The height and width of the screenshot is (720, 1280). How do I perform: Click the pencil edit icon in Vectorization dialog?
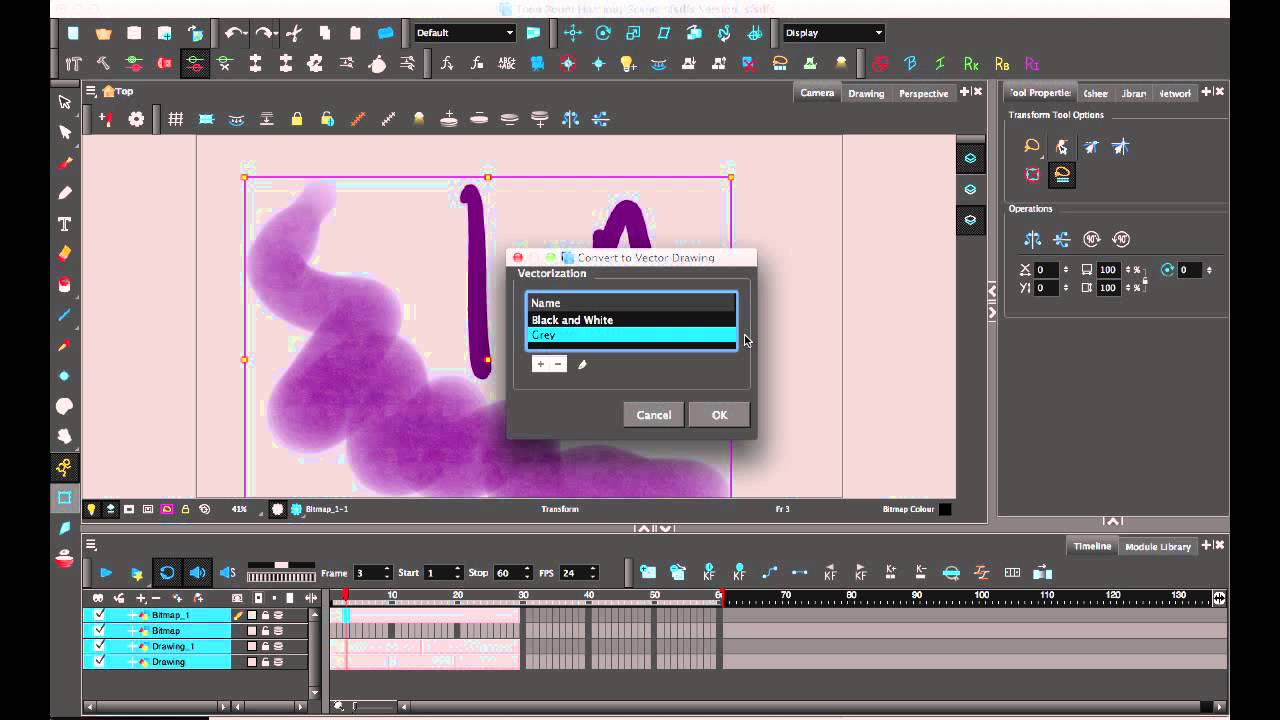(582, 364)
